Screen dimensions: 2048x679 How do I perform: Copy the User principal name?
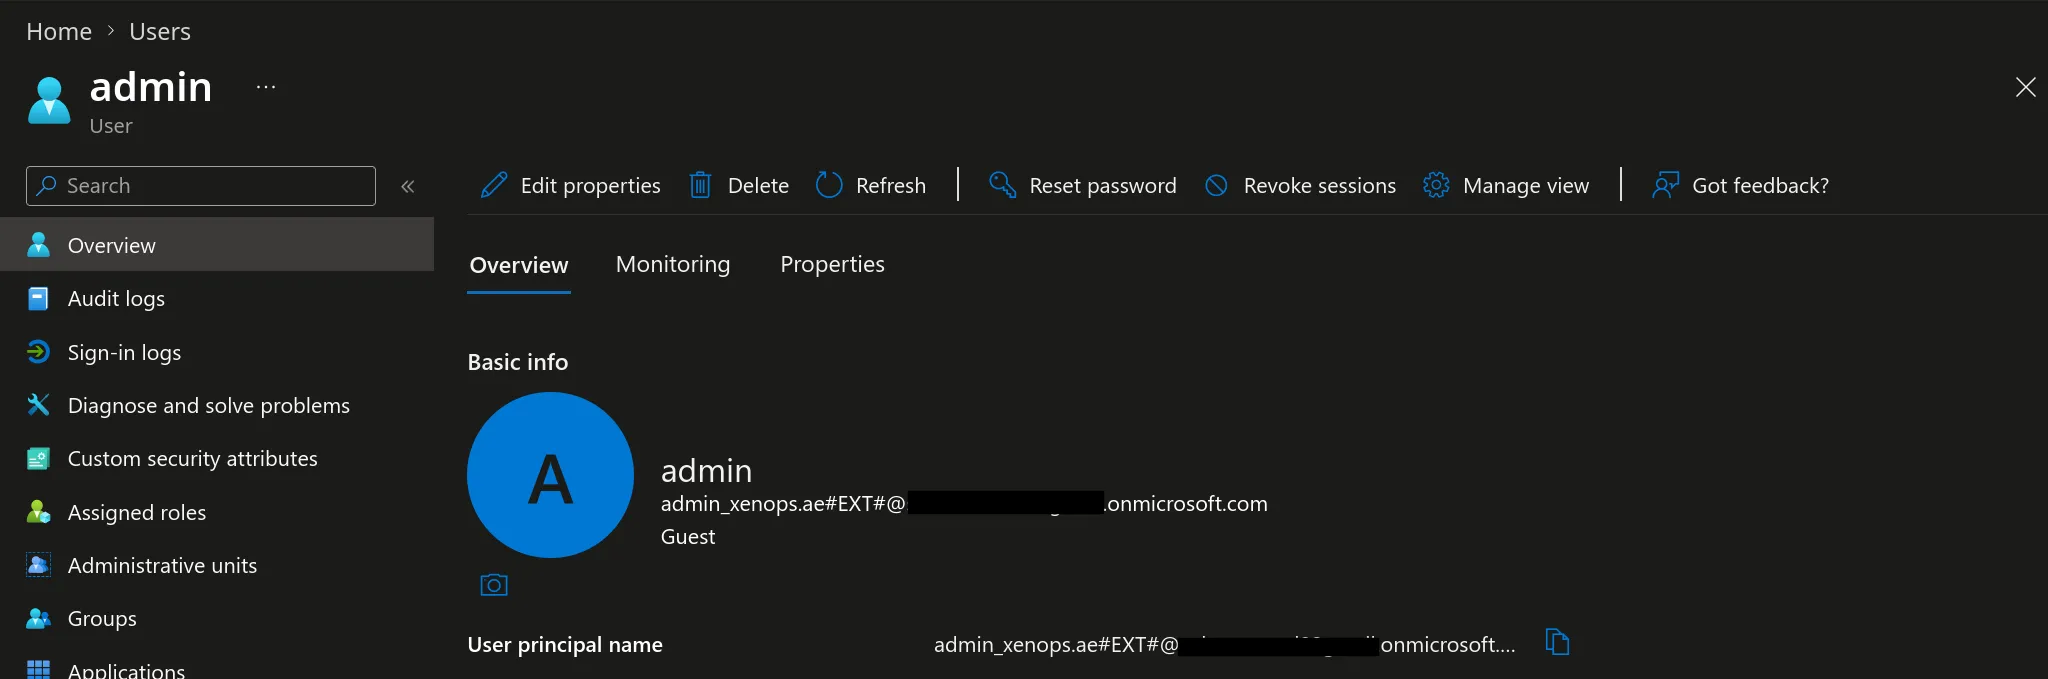pyautogui.click(x=1557, y=642)
